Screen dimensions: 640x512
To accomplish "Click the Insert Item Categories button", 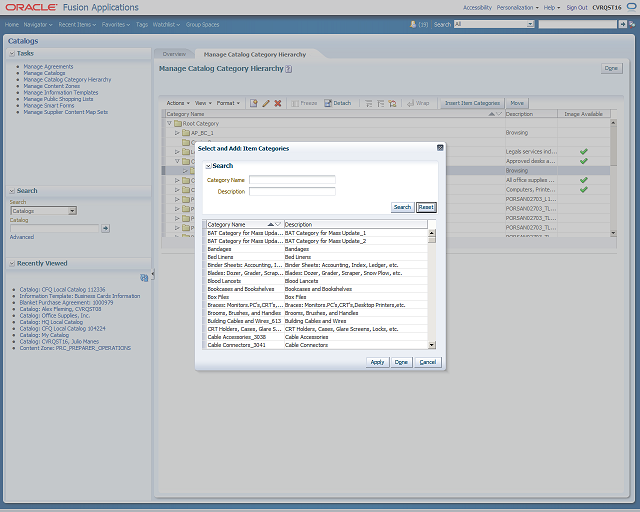I will [472, 103].
